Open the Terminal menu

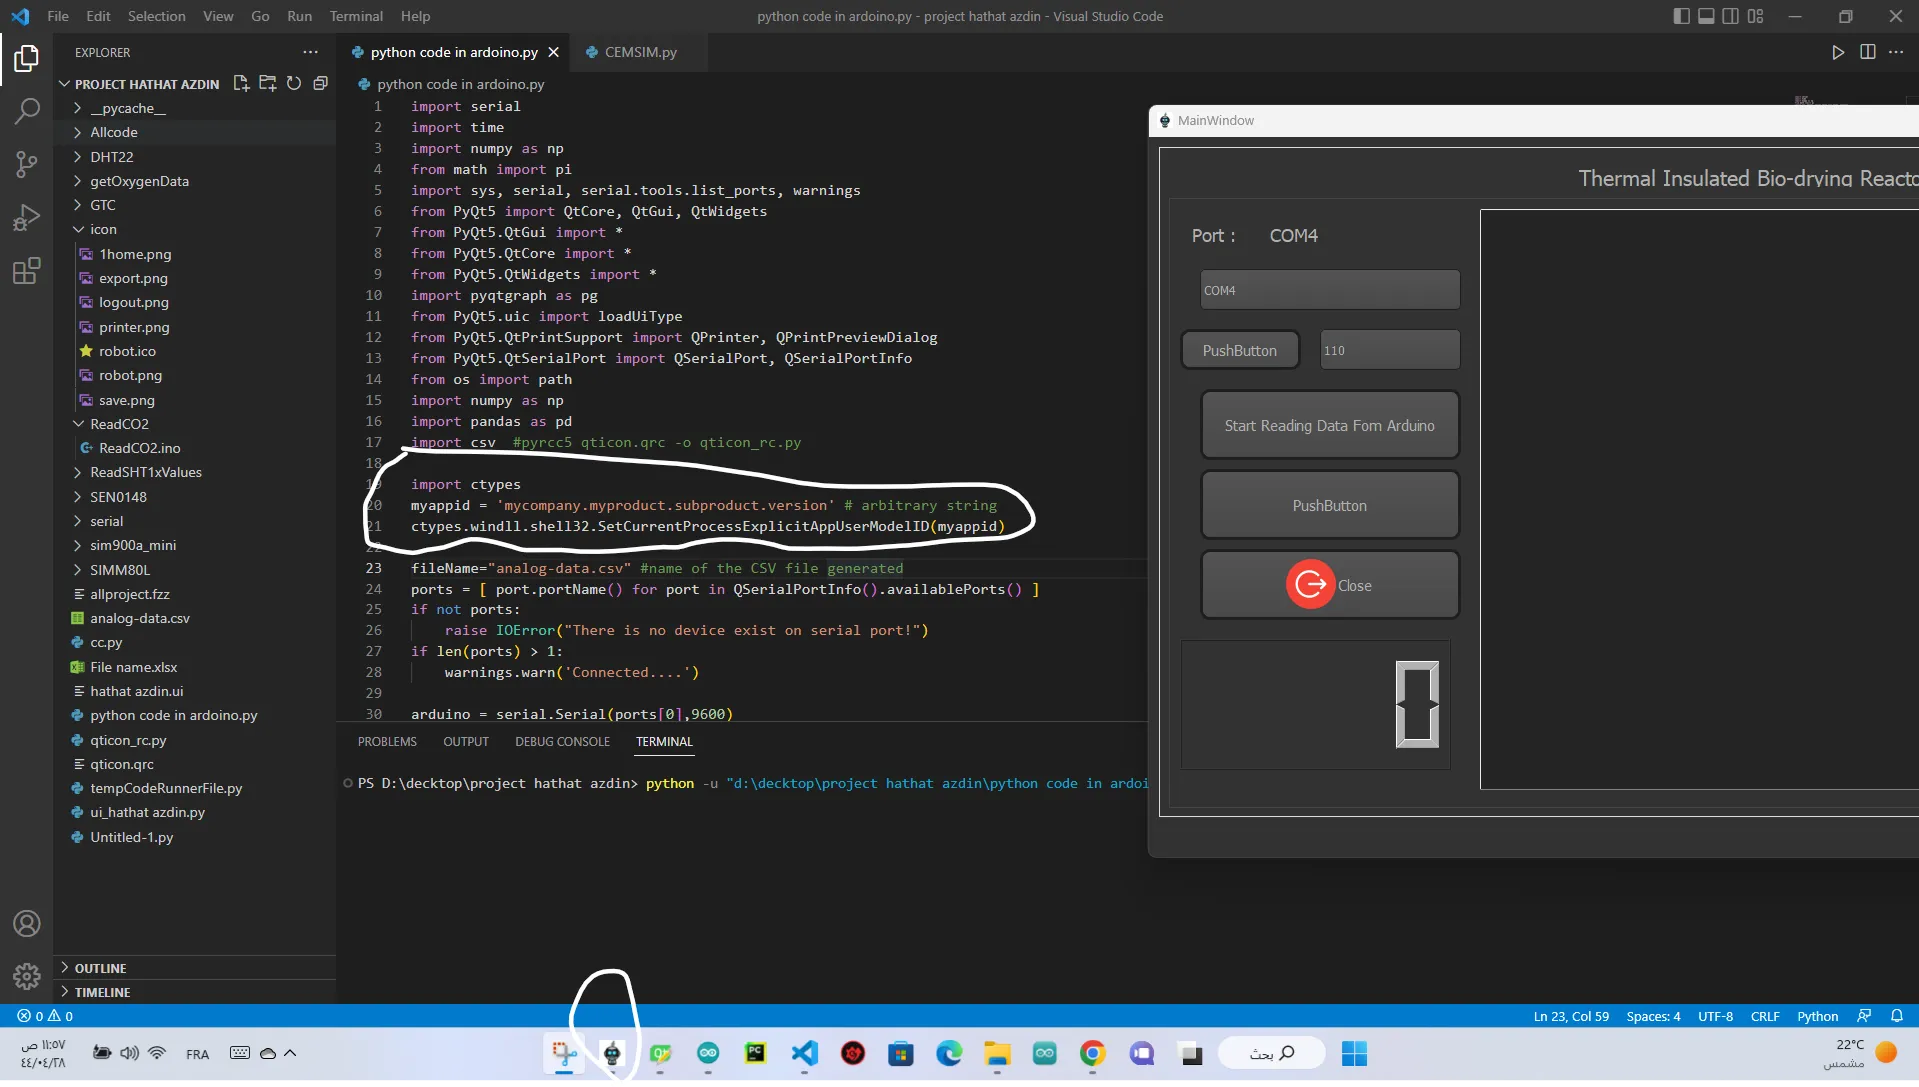356,16
